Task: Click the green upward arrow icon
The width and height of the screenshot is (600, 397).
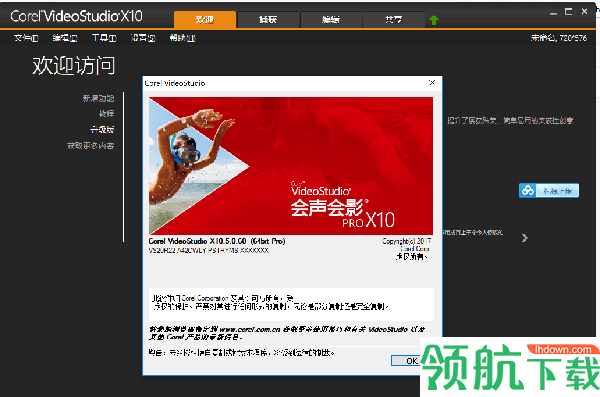Action: coord(434,20)
